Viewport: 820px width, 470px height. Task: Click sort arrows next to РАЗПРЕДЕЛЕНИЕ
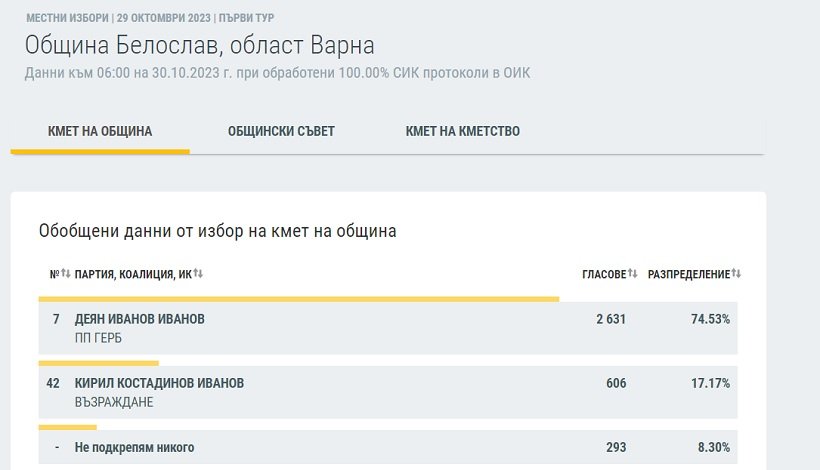(x=736, y=274)
